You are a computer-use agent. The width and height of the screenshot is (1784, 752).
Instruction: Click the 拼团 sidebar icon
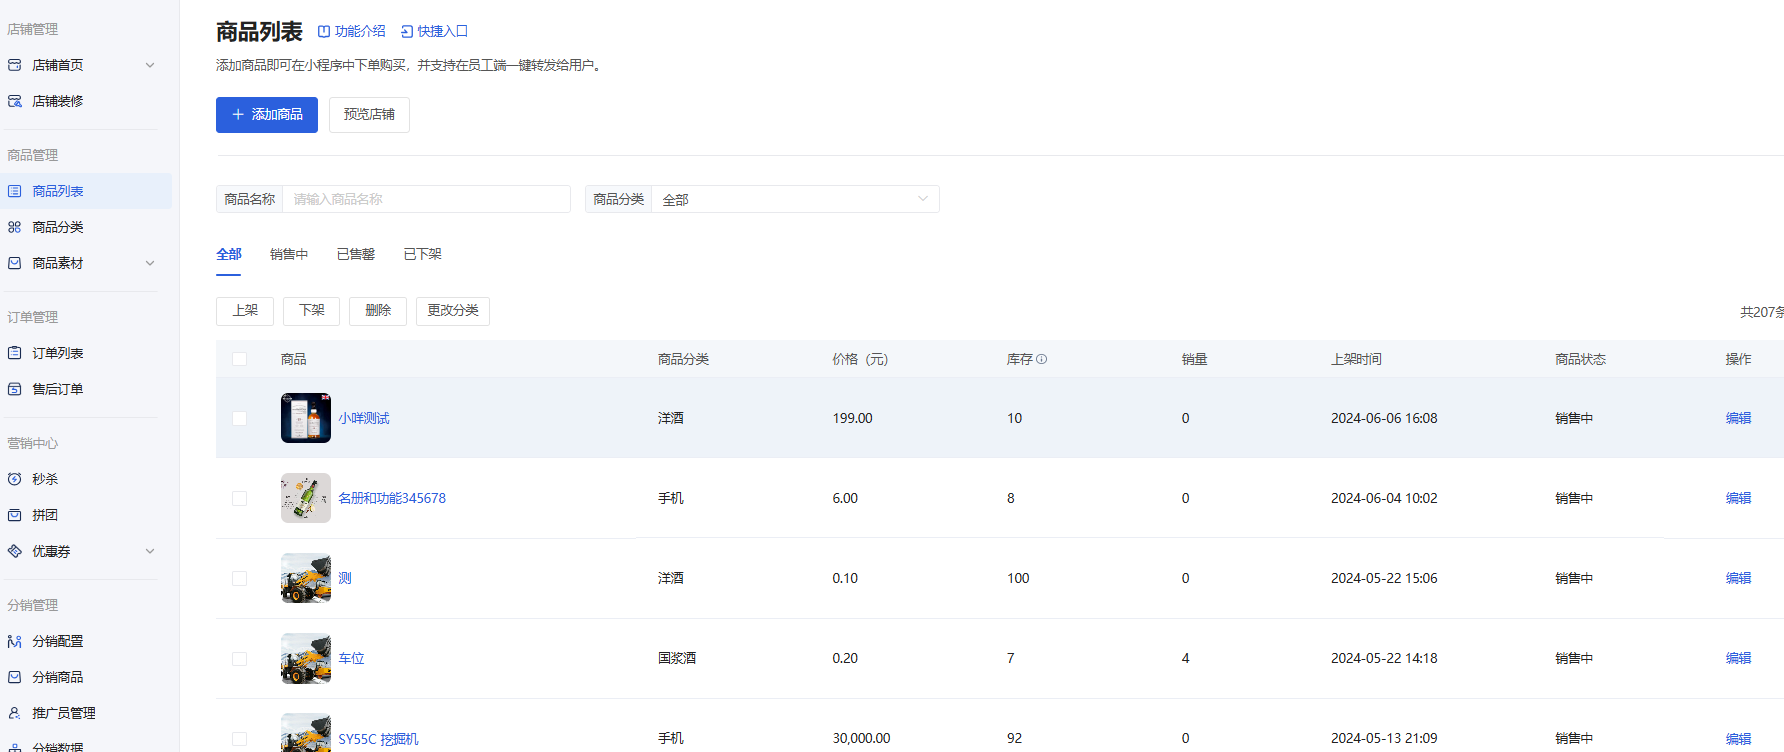15,515
